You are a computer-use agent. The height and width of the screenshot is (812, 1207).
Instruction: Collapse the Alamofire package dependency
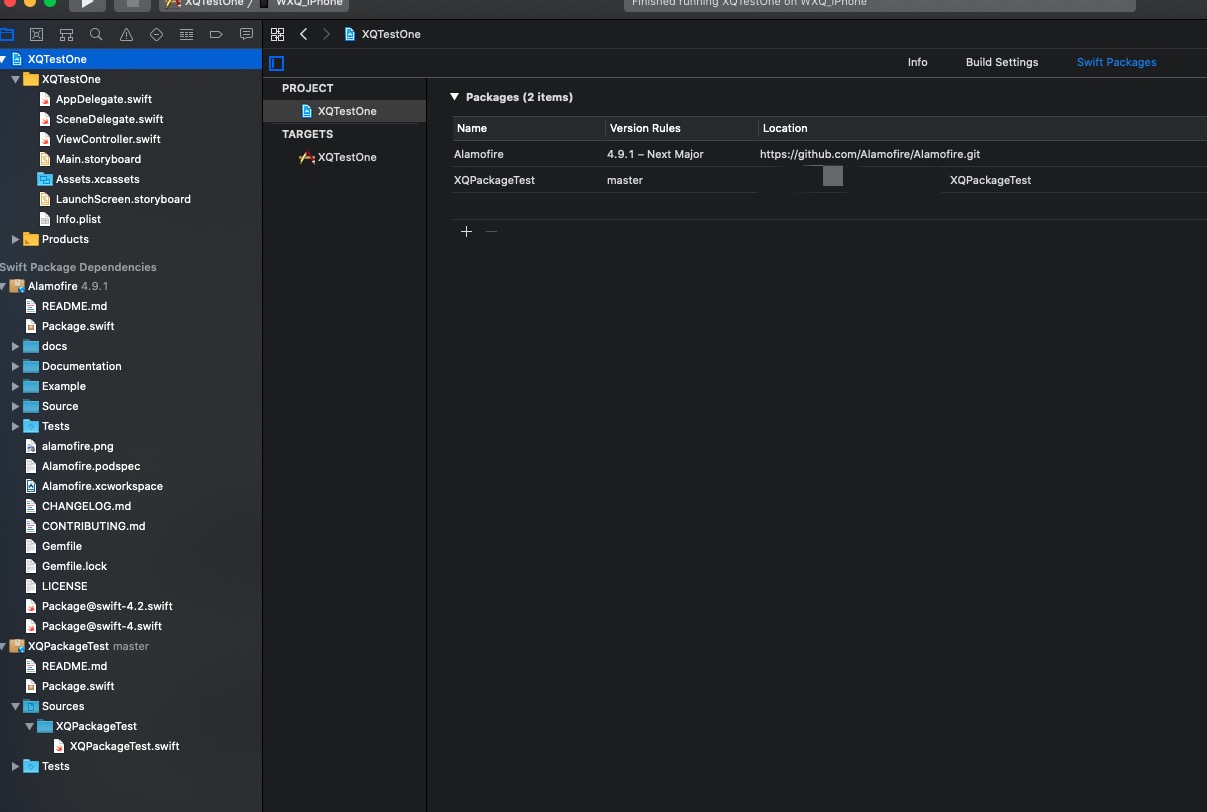click(x=3, y=286)
